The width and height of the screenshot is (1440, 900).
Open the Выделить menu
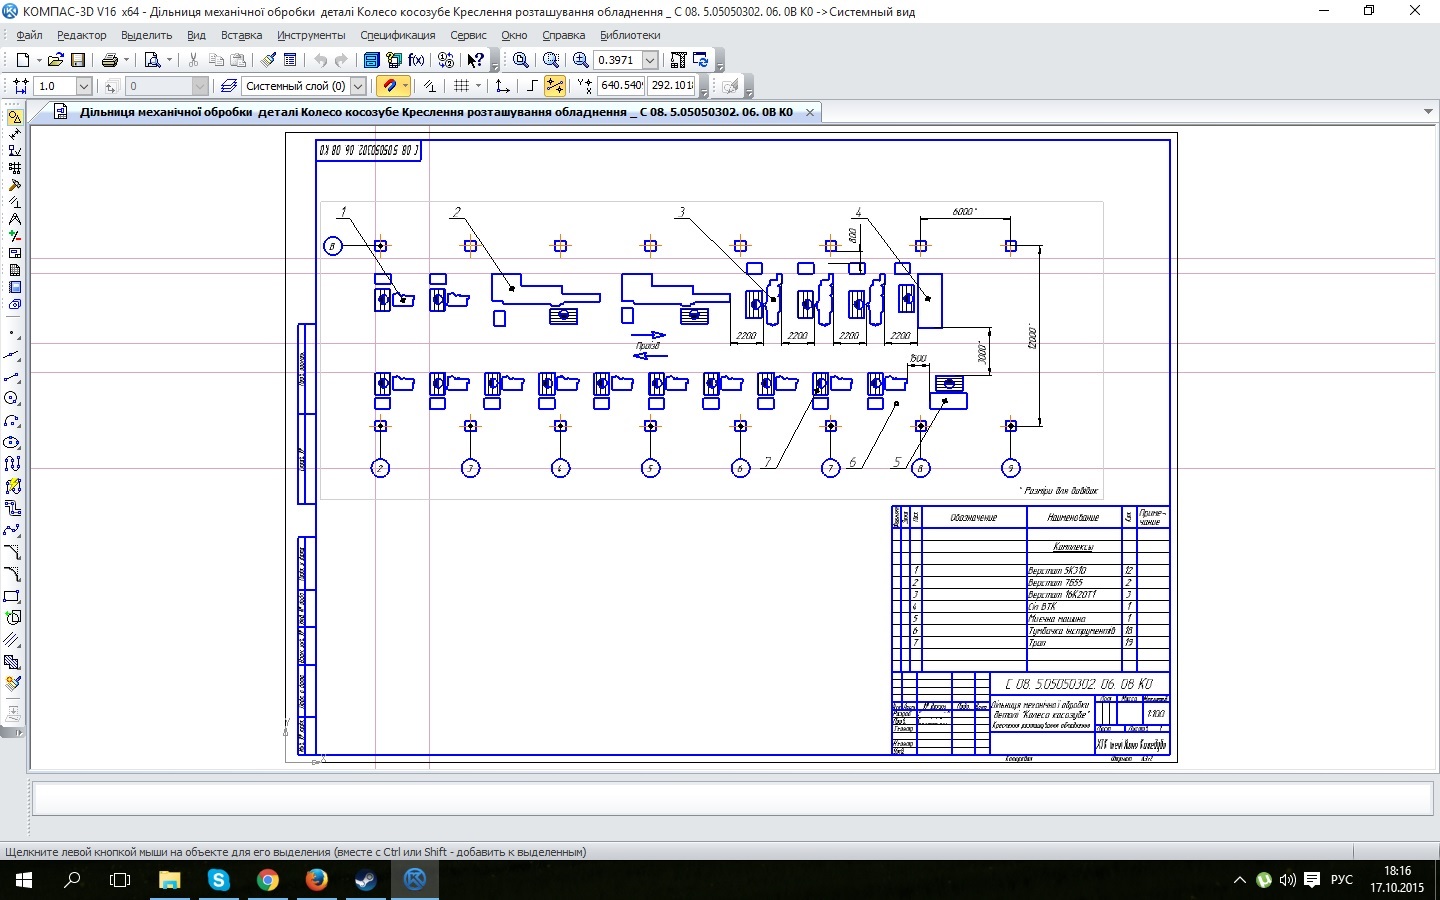click(x=147, y=35)
